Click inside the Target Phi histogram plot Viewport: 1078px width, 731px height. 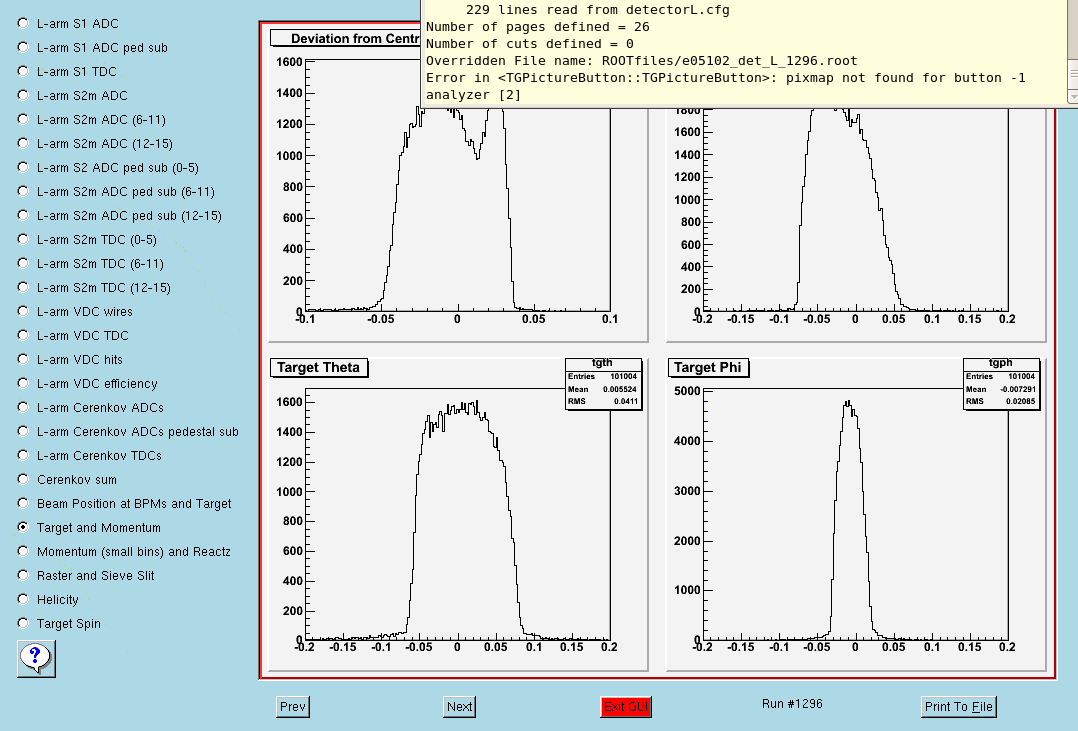coord(855,514)
